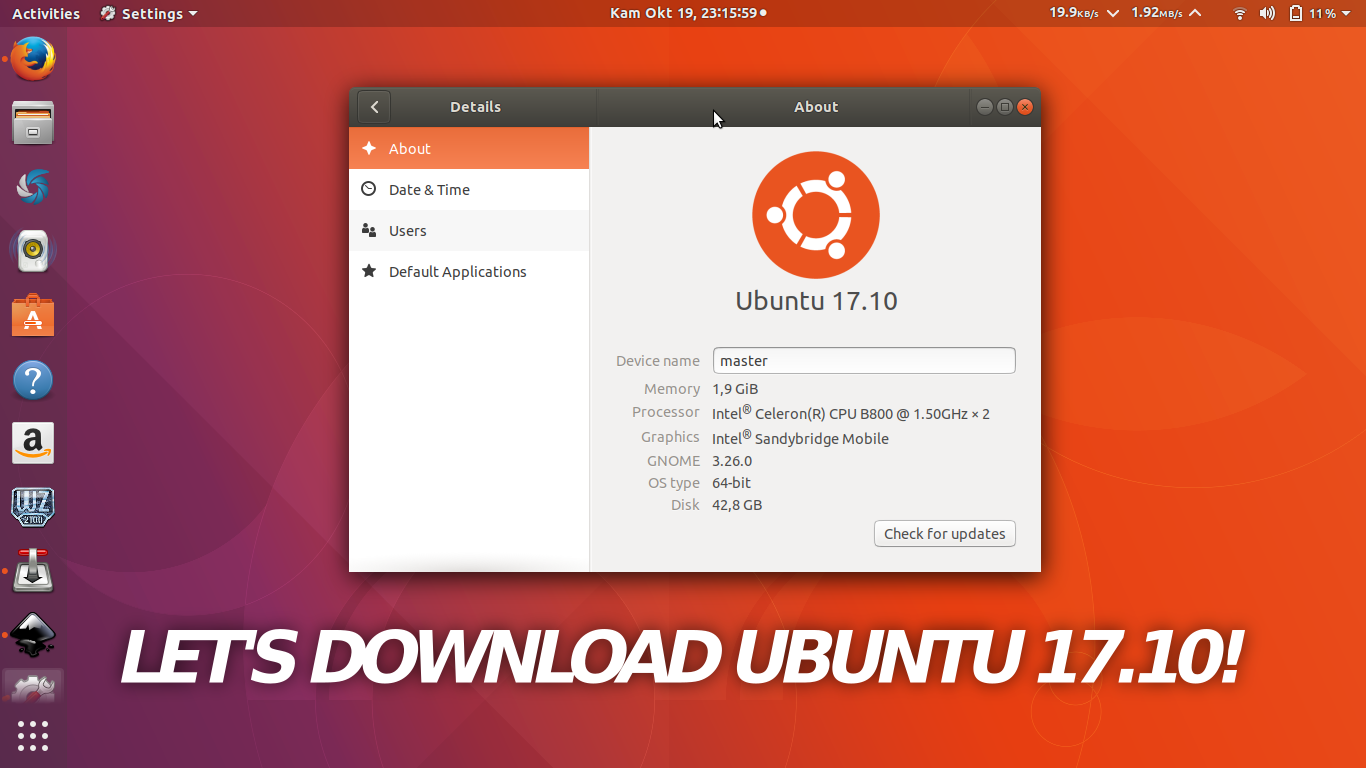Click the battery icon in top bar
Image resolution: width=1366 pixels, height=768 pixels.
tap(1296, 13)
